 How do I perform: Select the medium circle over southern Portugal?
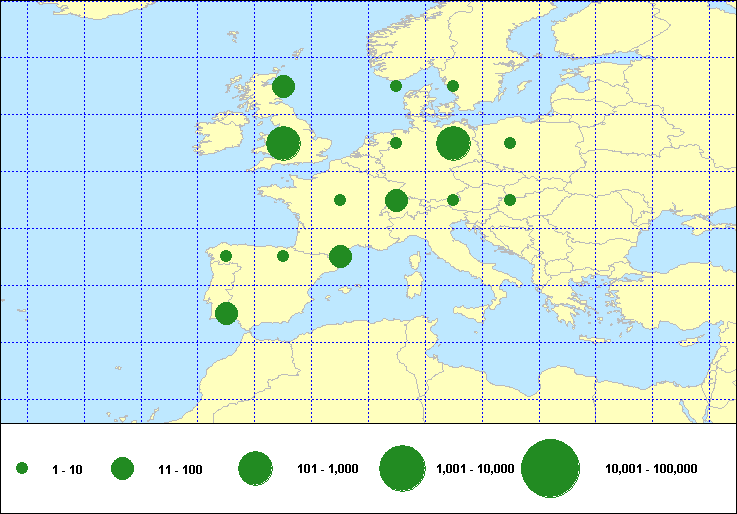click(226, 314)
